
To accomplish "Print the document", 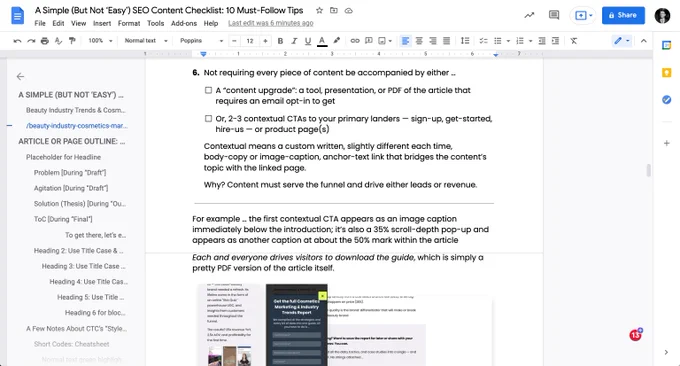I will tap(45, 41).
